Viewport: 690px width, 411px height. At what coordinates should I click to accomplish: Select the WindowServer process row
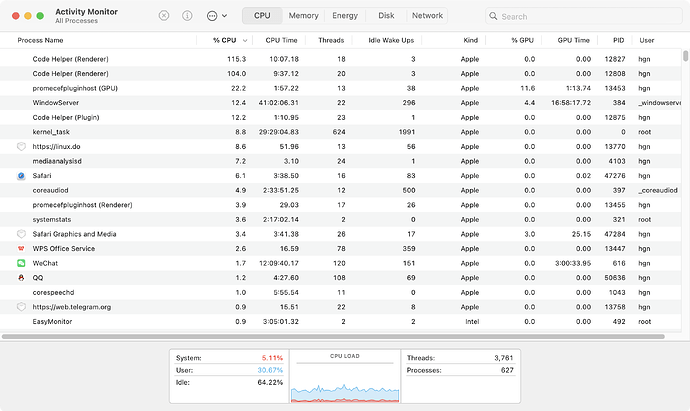click(341, 103)
